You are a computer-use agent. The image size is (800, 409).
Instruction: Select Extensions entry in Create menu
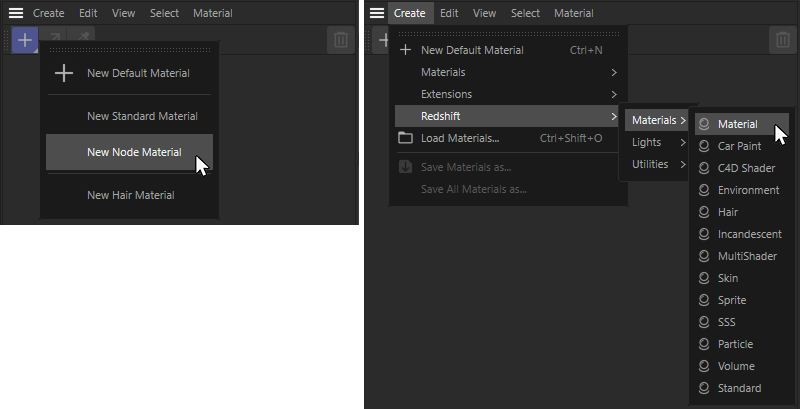tap(508, 94)
